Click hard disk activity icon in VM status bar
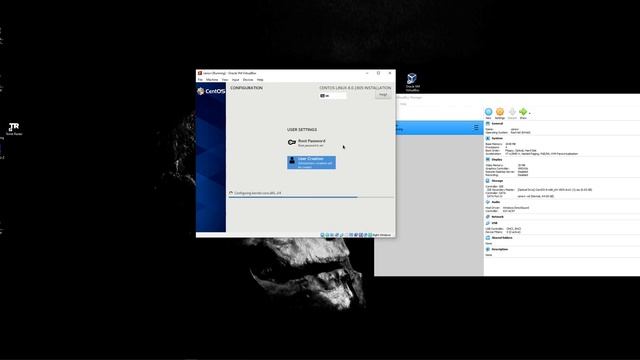Image resolution: width=640 pixels, height=360 pixels. tap(322, 235)
